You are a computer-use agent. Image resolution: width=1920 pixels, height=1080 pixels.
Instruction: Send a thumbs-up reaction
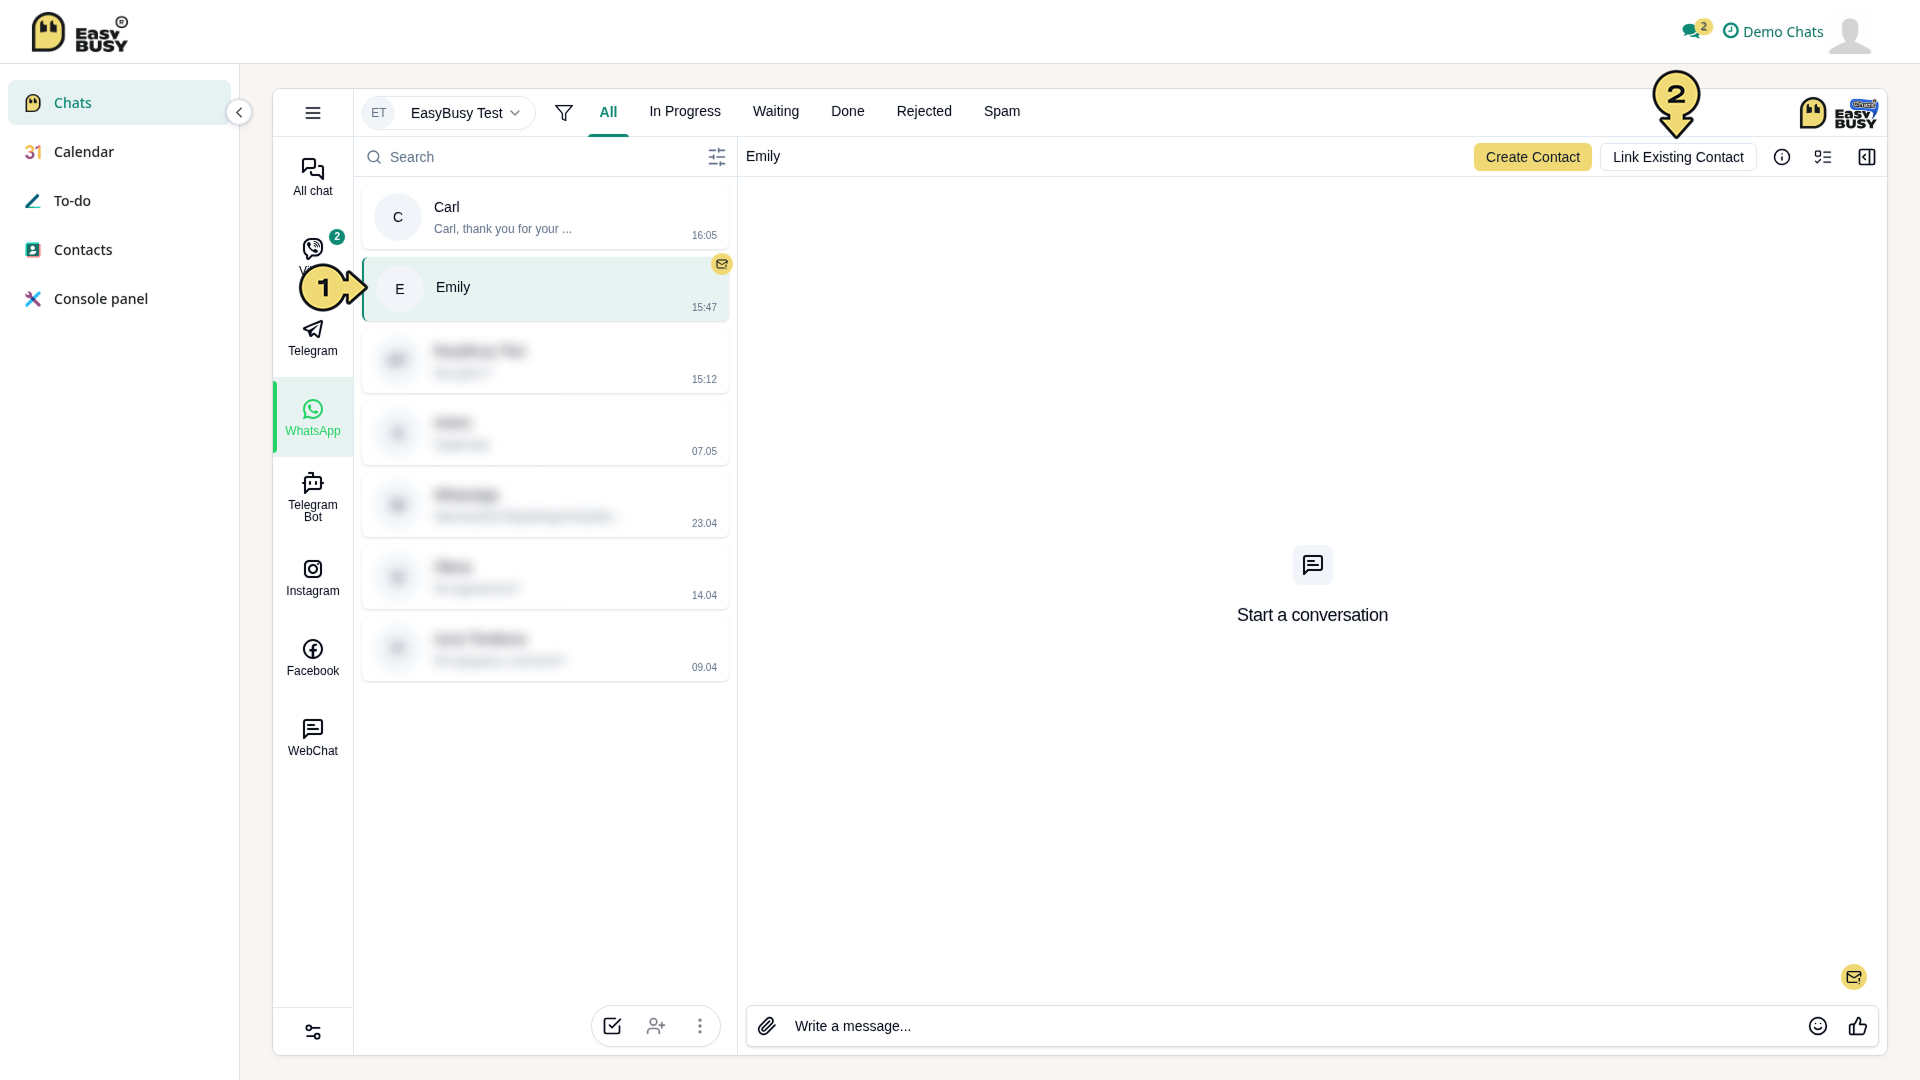point(1858,1026)
